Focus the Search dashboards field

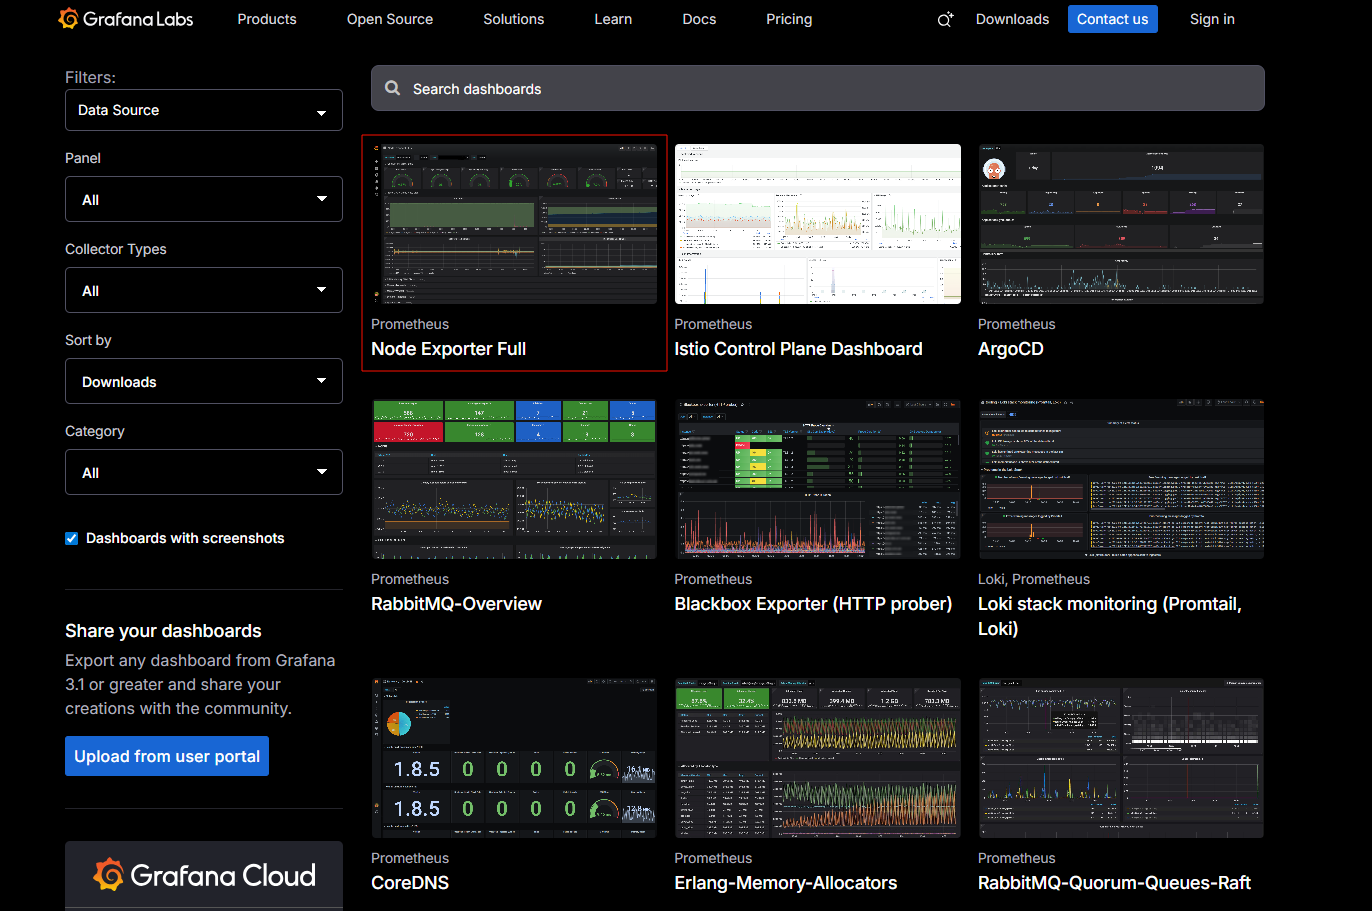[x=818, y=88]
